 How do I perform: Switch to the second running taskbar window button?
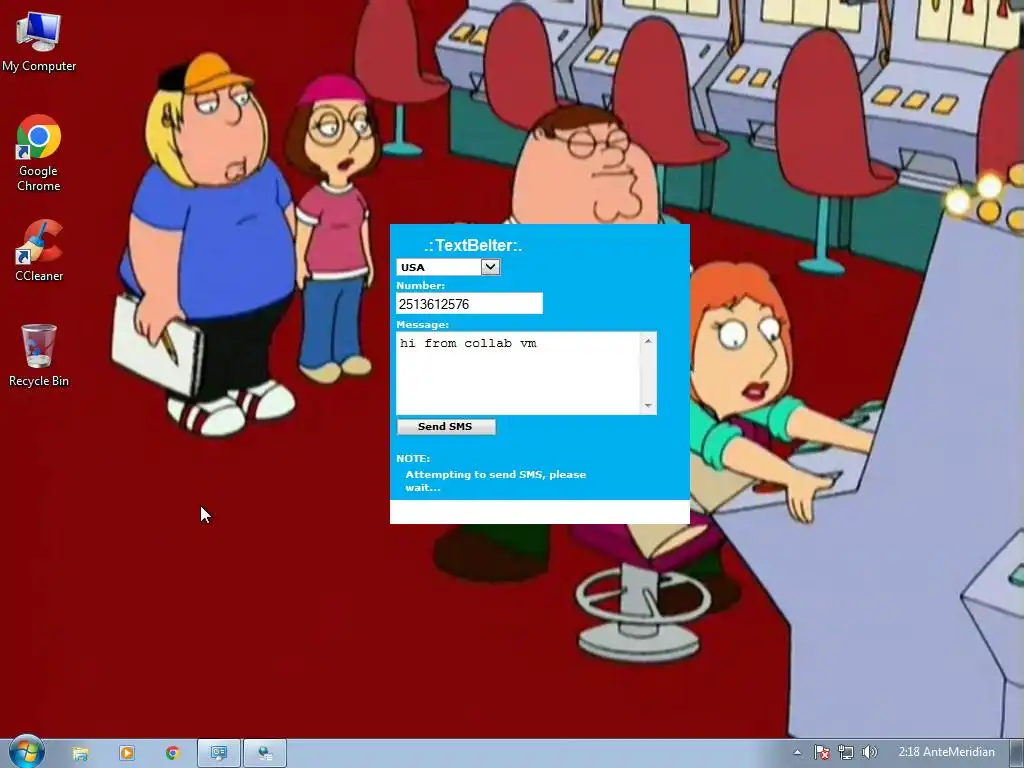[265, 753]
